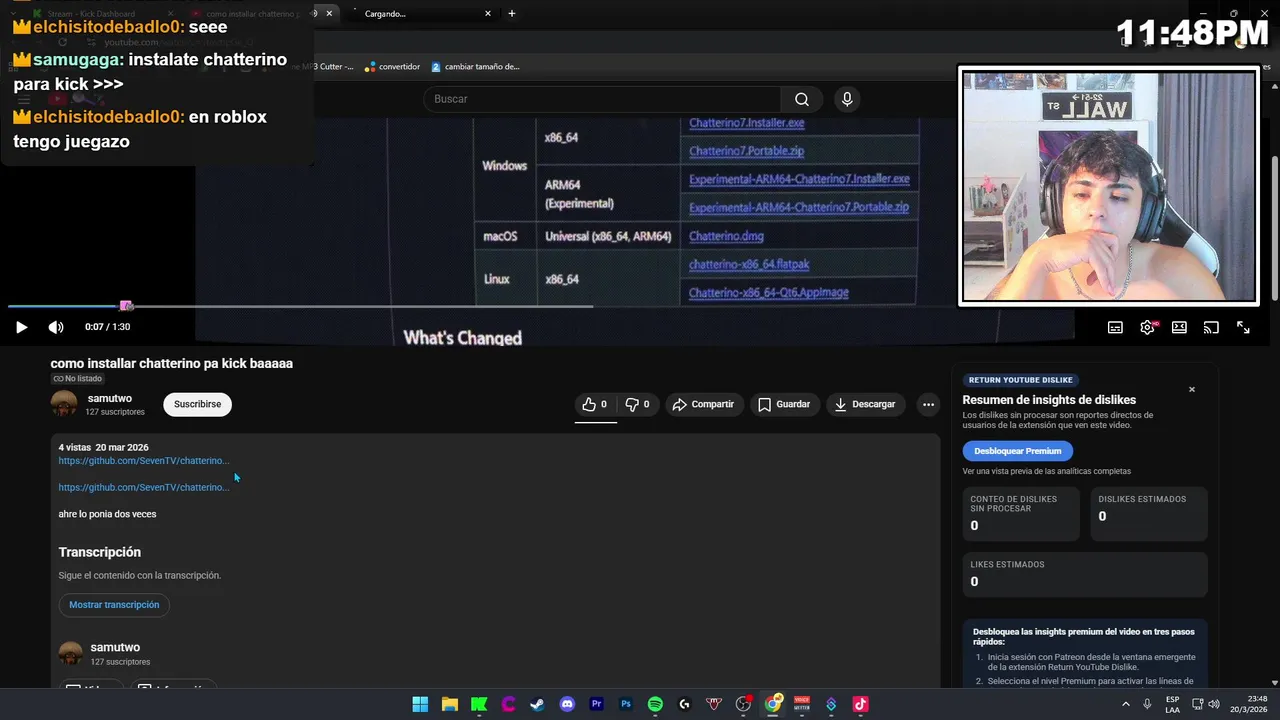Open Photoshop from taskbar
Image resolution: width=1280 pixels, height=720 pixels.
(x=626, y=704)
